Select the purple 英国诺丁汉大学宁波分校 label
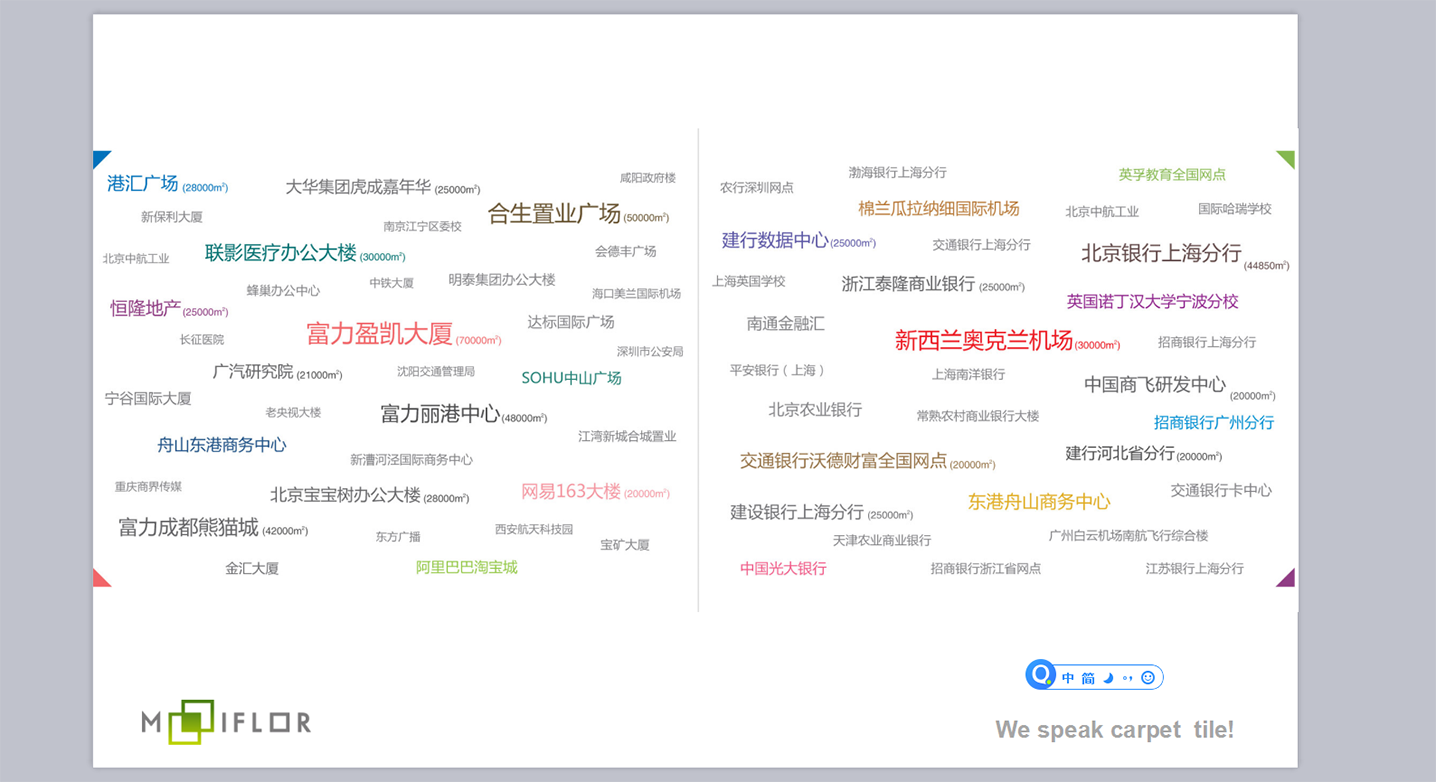 1152,301
